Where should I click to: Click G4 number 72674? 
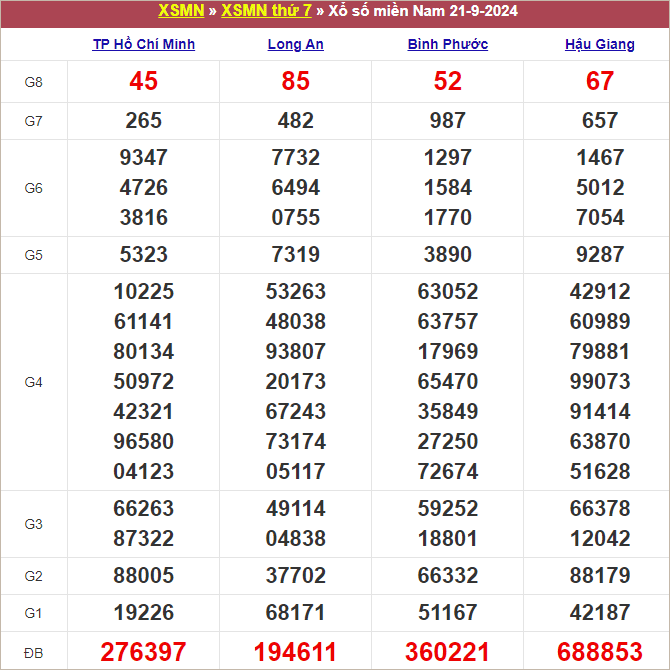click(x=448, y=471)
